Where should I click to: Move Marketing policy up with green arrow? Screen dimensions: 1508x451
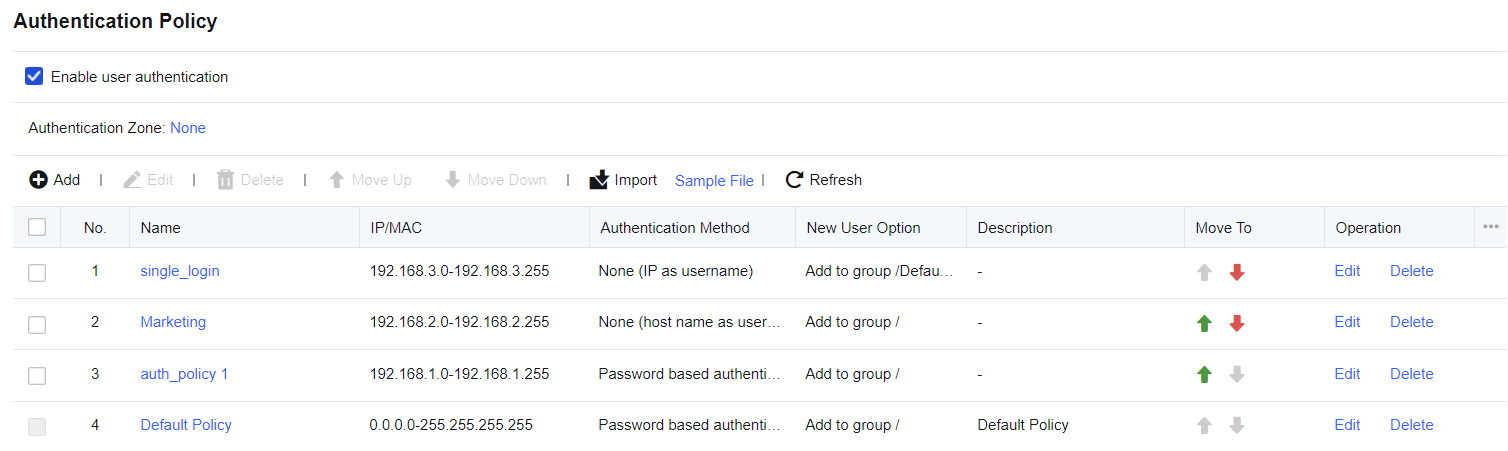coord(1205,323)
